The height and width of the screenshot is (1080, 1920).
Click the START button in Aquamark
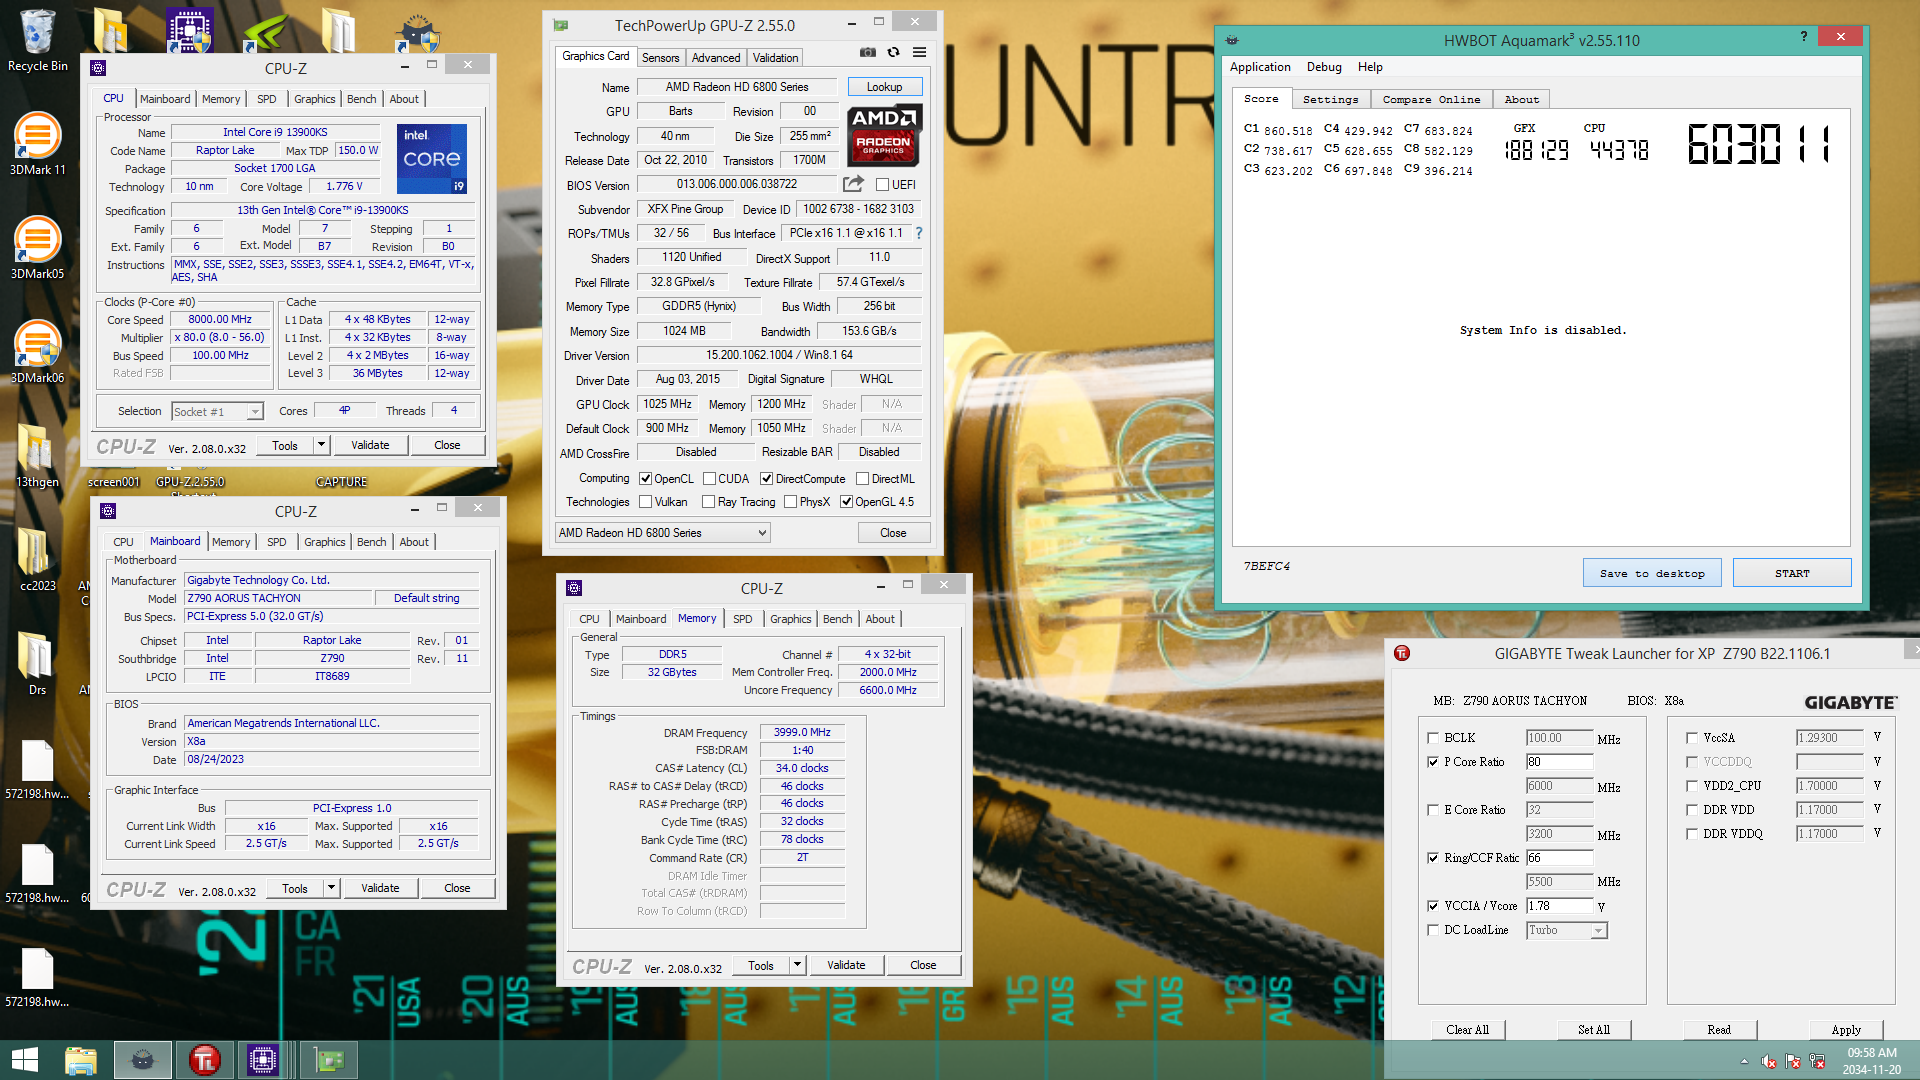[1792, 573]
